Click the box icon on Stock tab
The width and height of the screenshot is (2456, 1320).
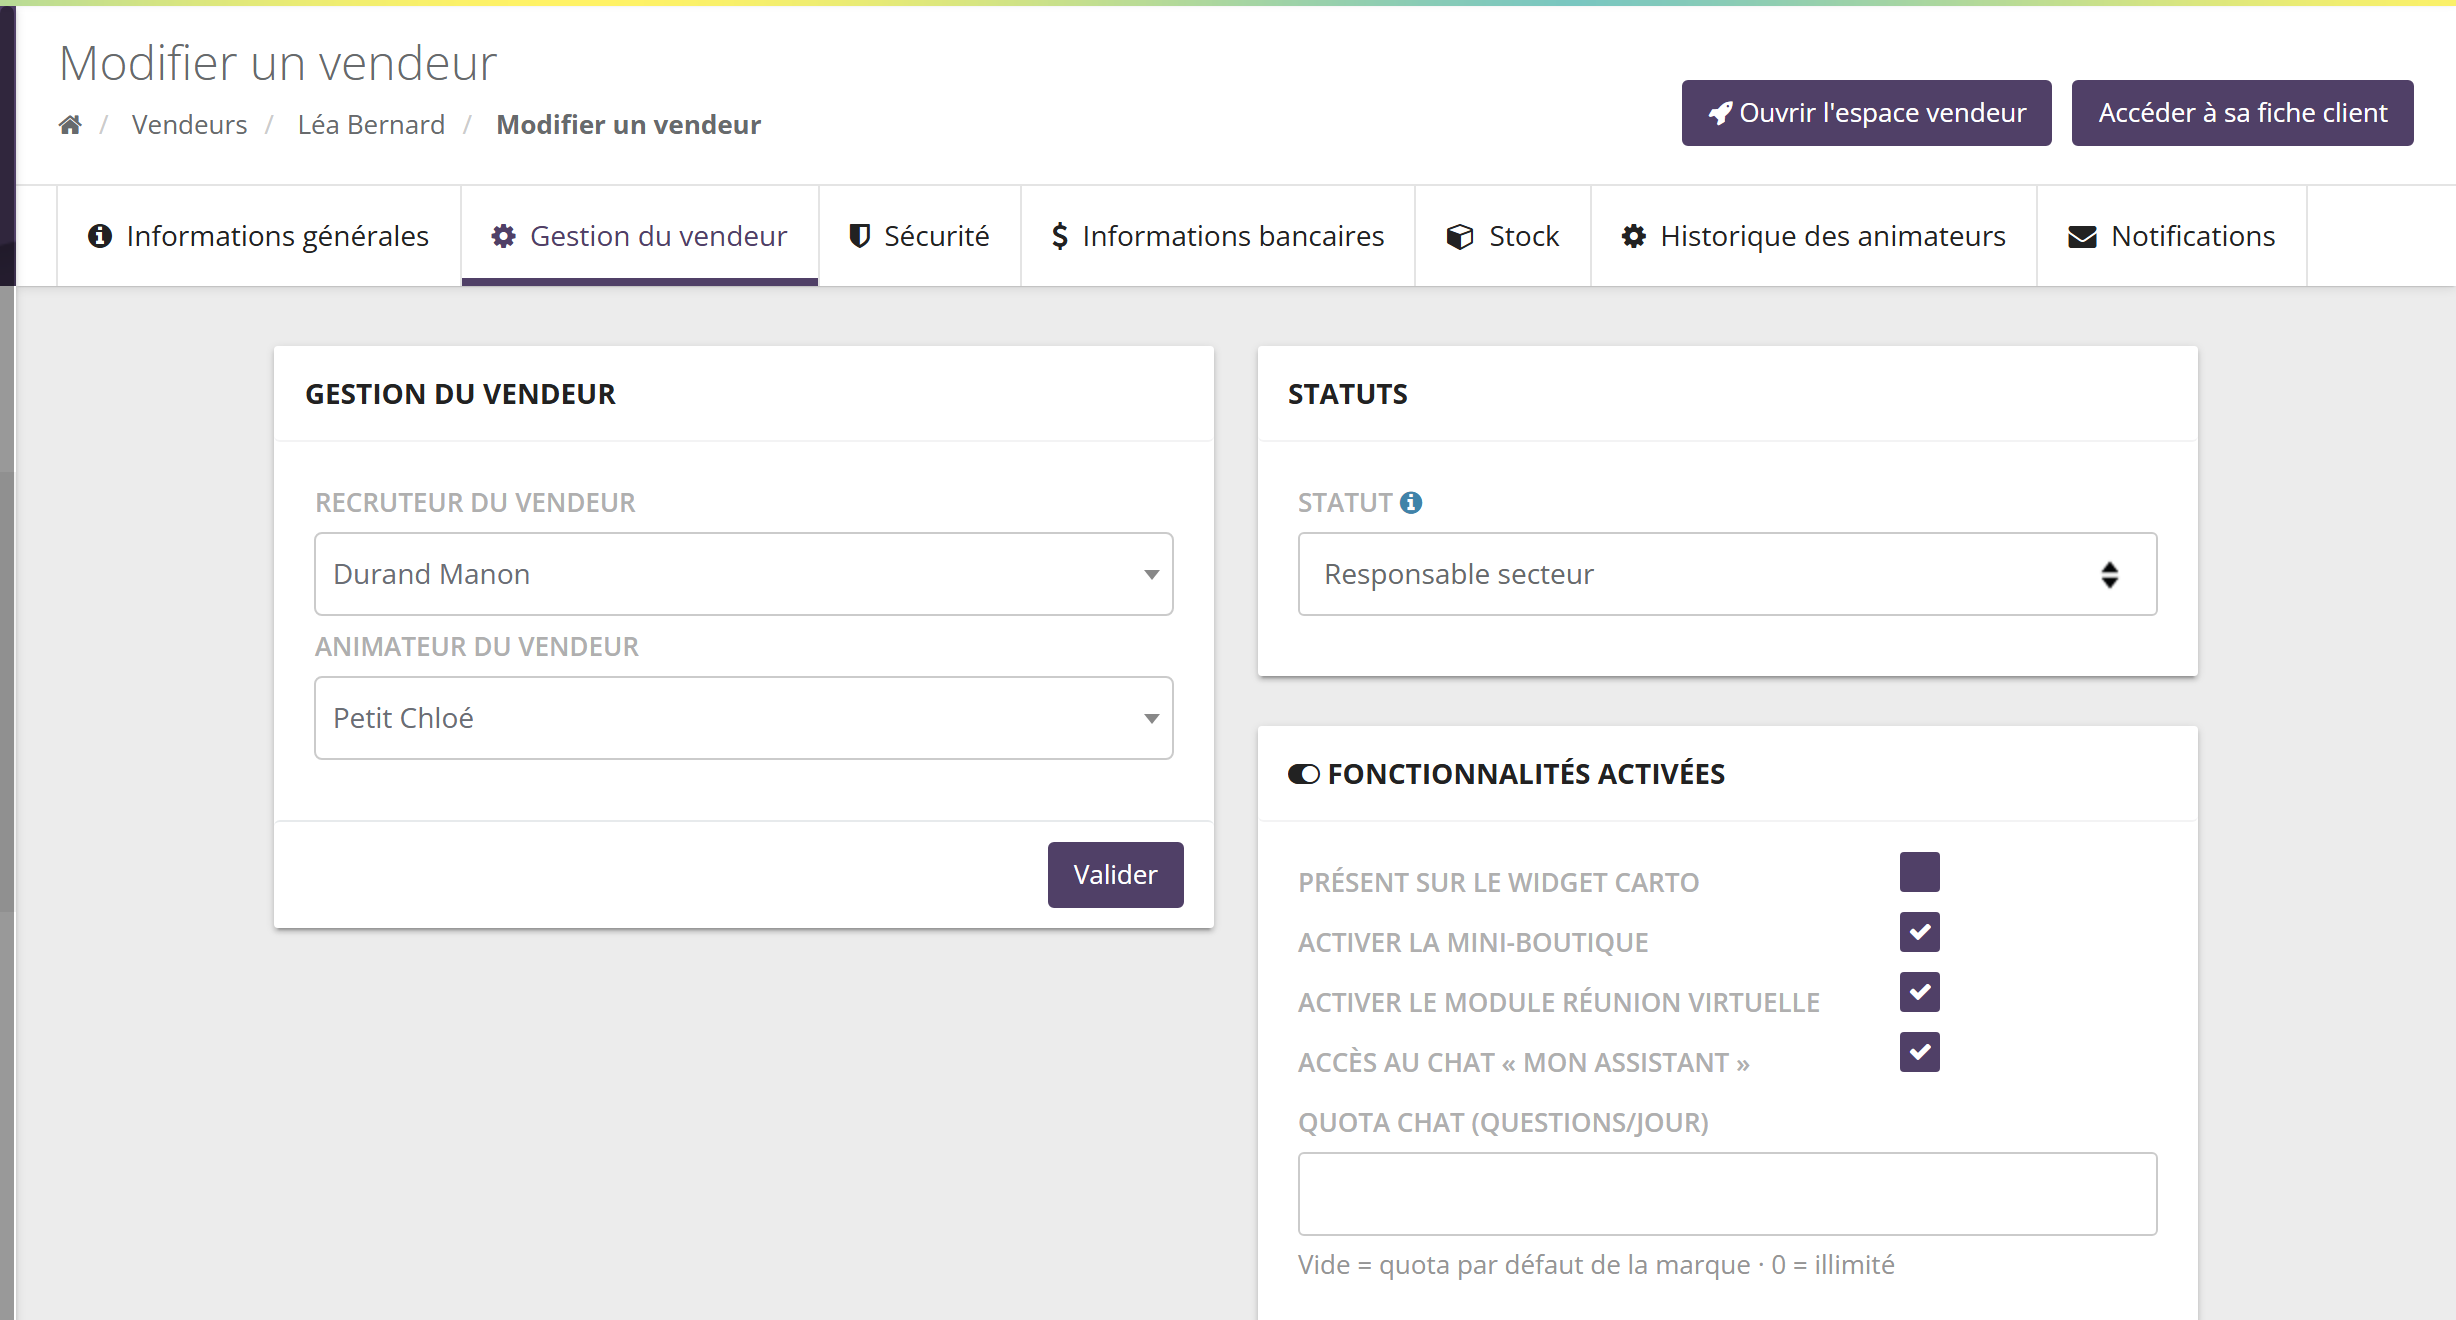(1460, 236)
